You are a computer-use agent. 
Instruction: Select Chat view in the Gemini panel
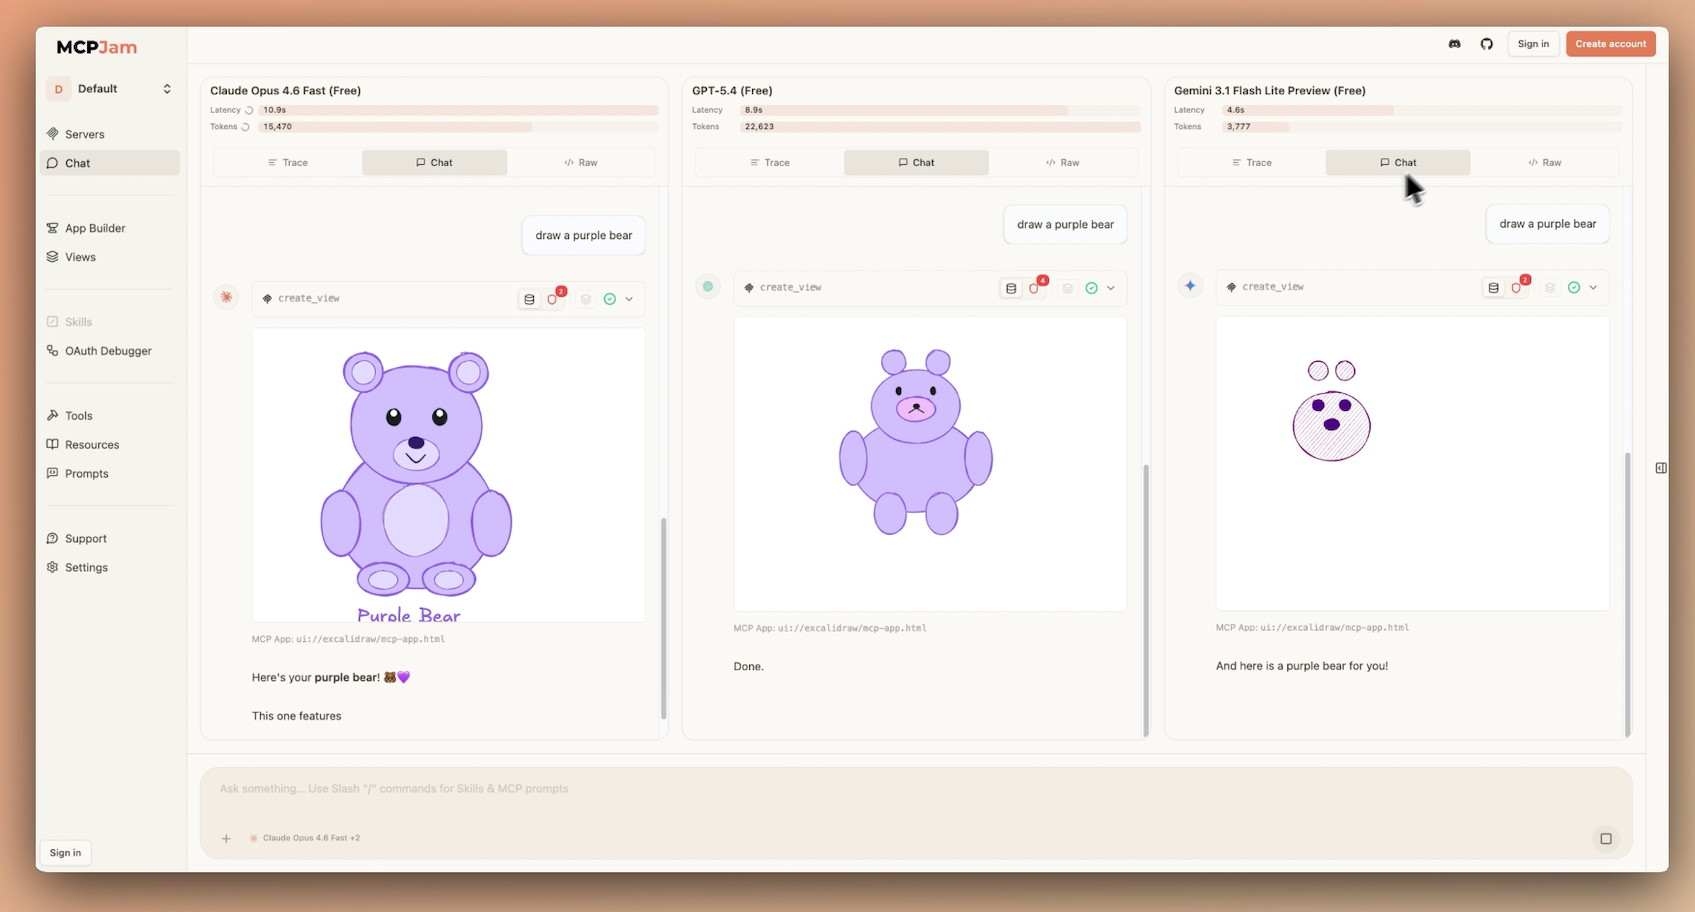pyautogui.click(x=1397, y=162)
